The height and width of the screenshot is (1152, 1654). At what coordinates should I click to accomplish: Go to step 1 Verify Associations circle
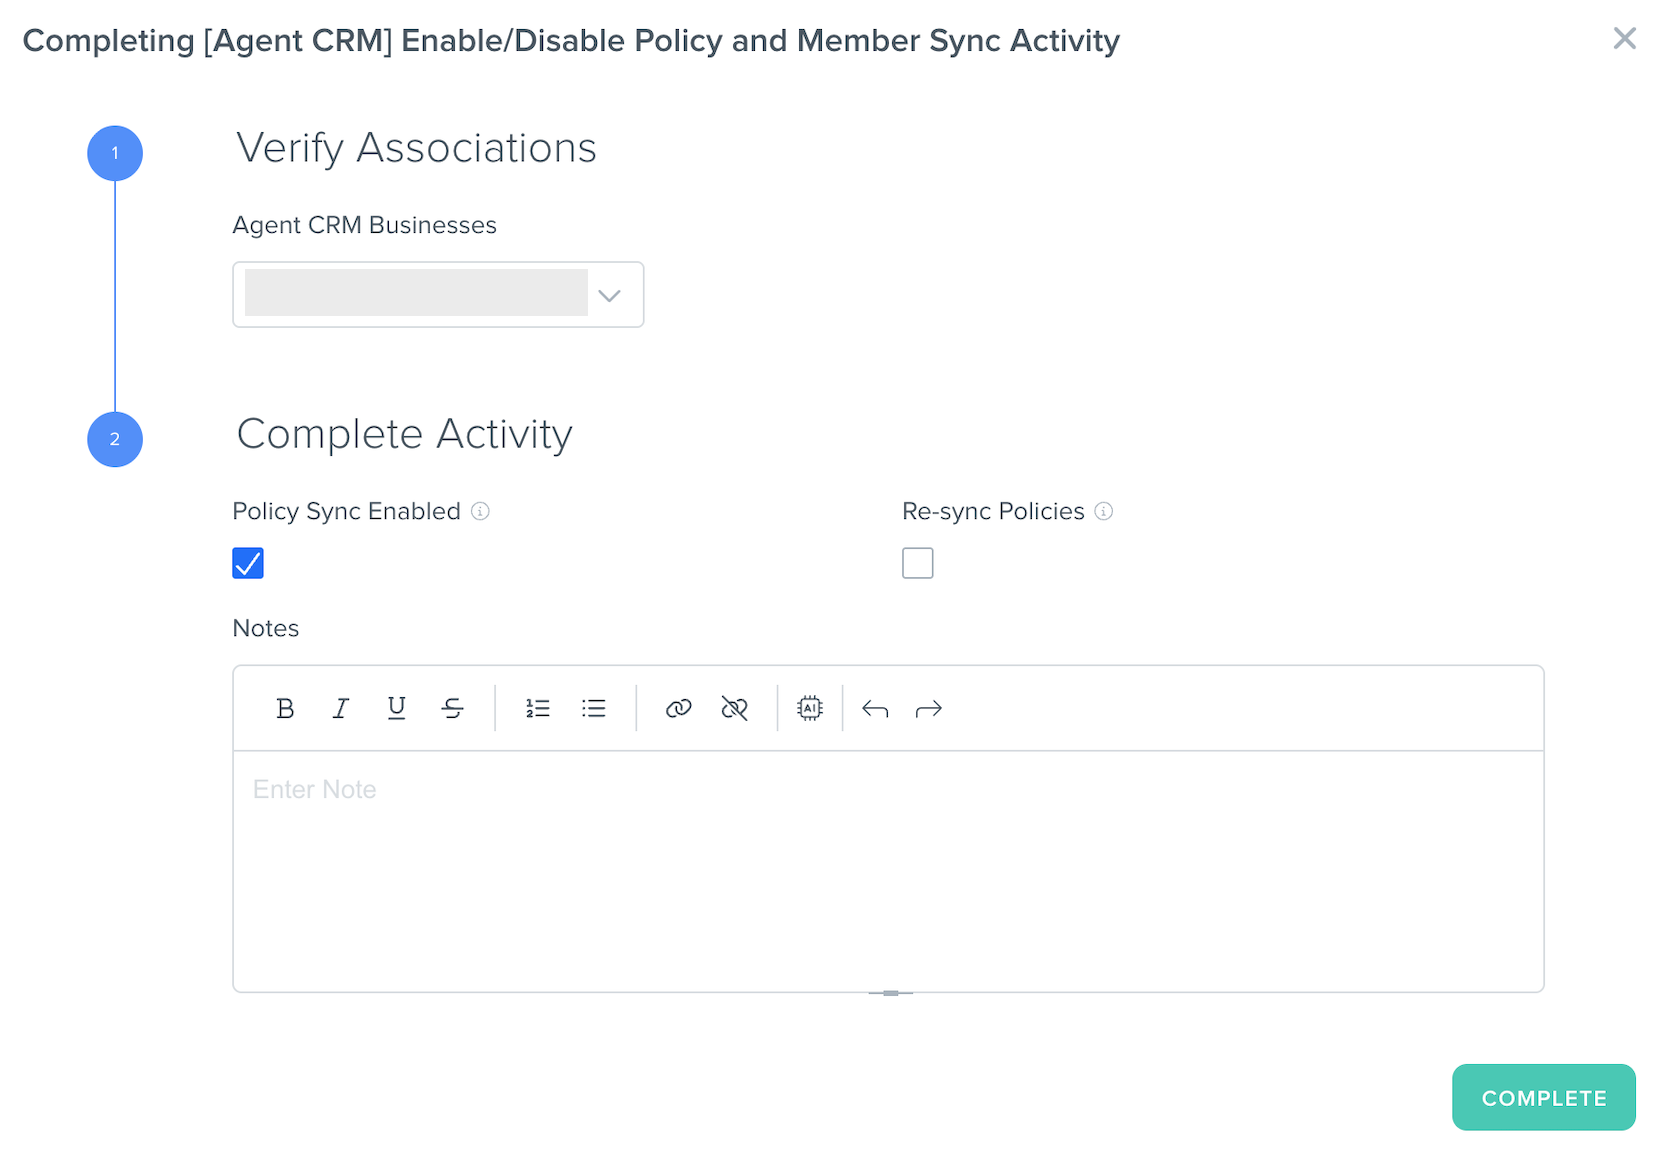tap(115, 153)
